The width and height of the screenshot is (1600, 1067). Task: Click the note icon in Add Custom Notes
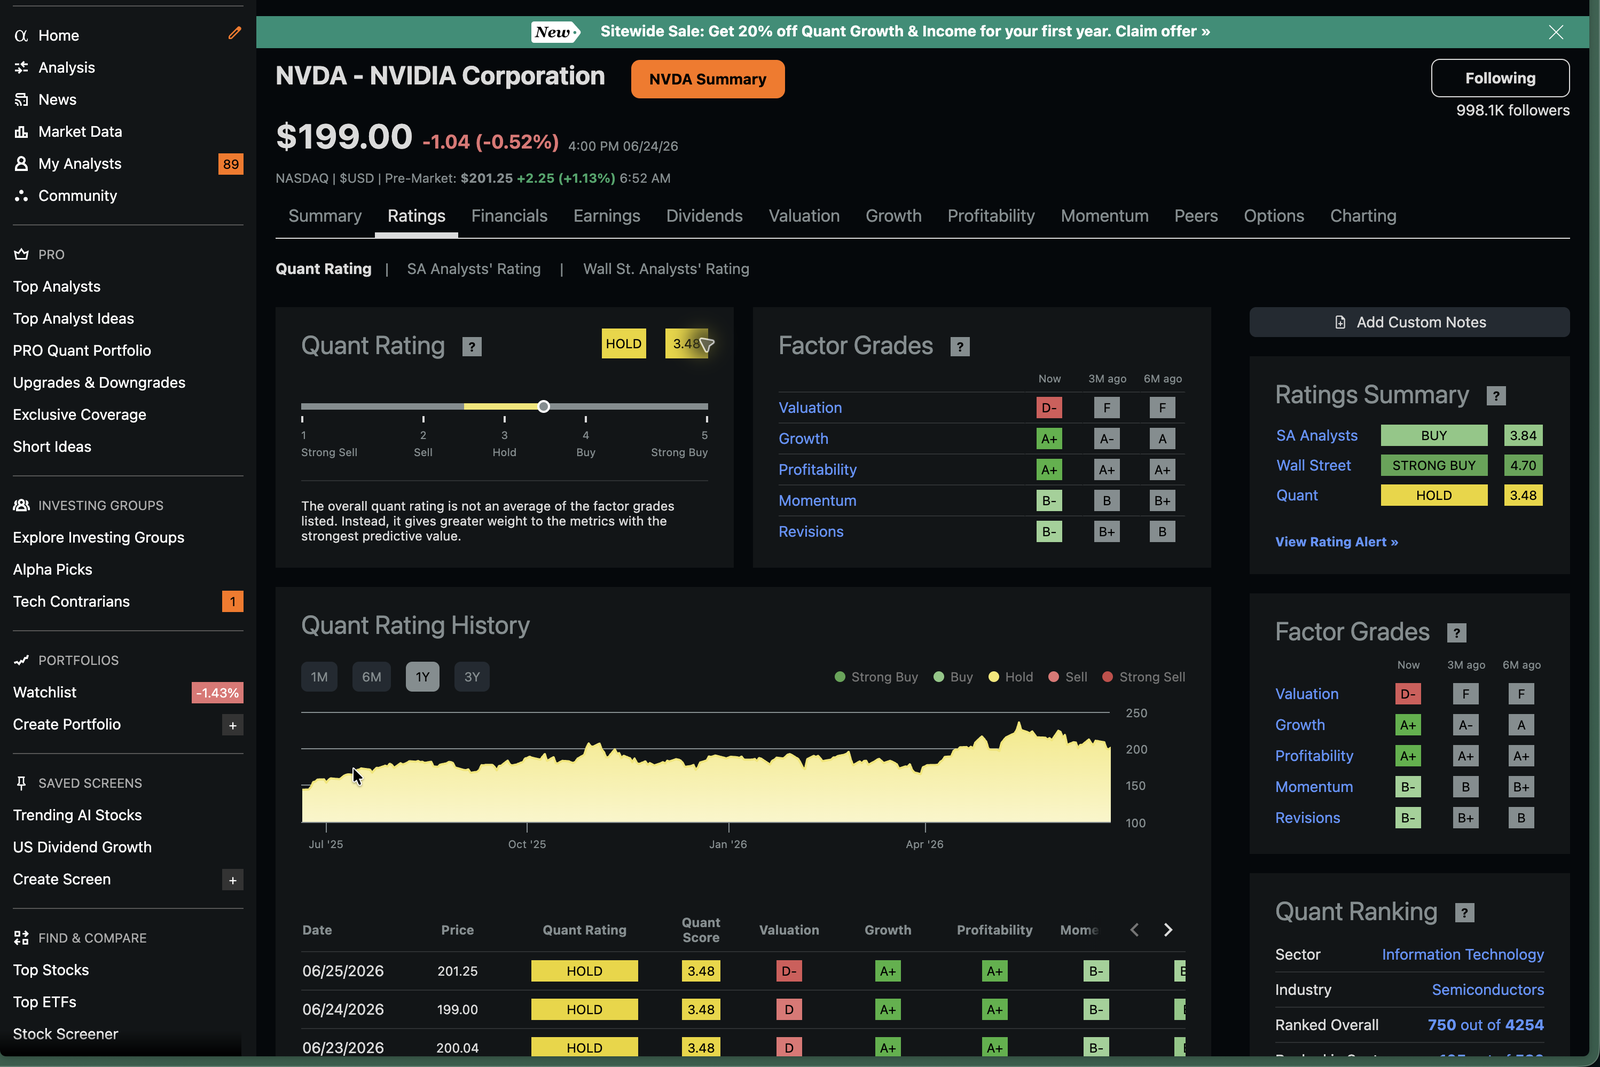[1340, 322]
